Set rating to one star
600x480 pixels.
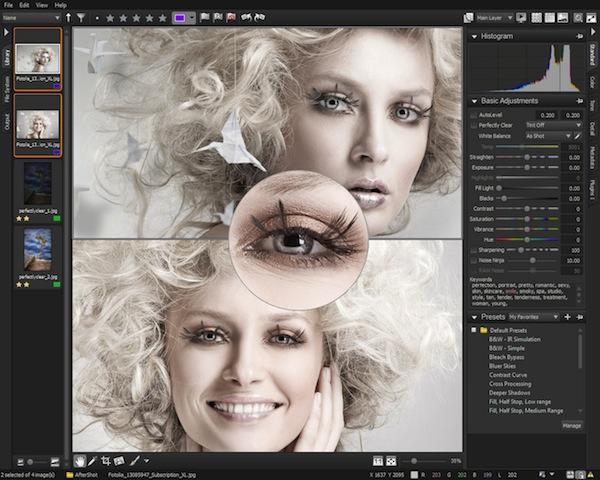pyautogui.click(x=110, y=18)
